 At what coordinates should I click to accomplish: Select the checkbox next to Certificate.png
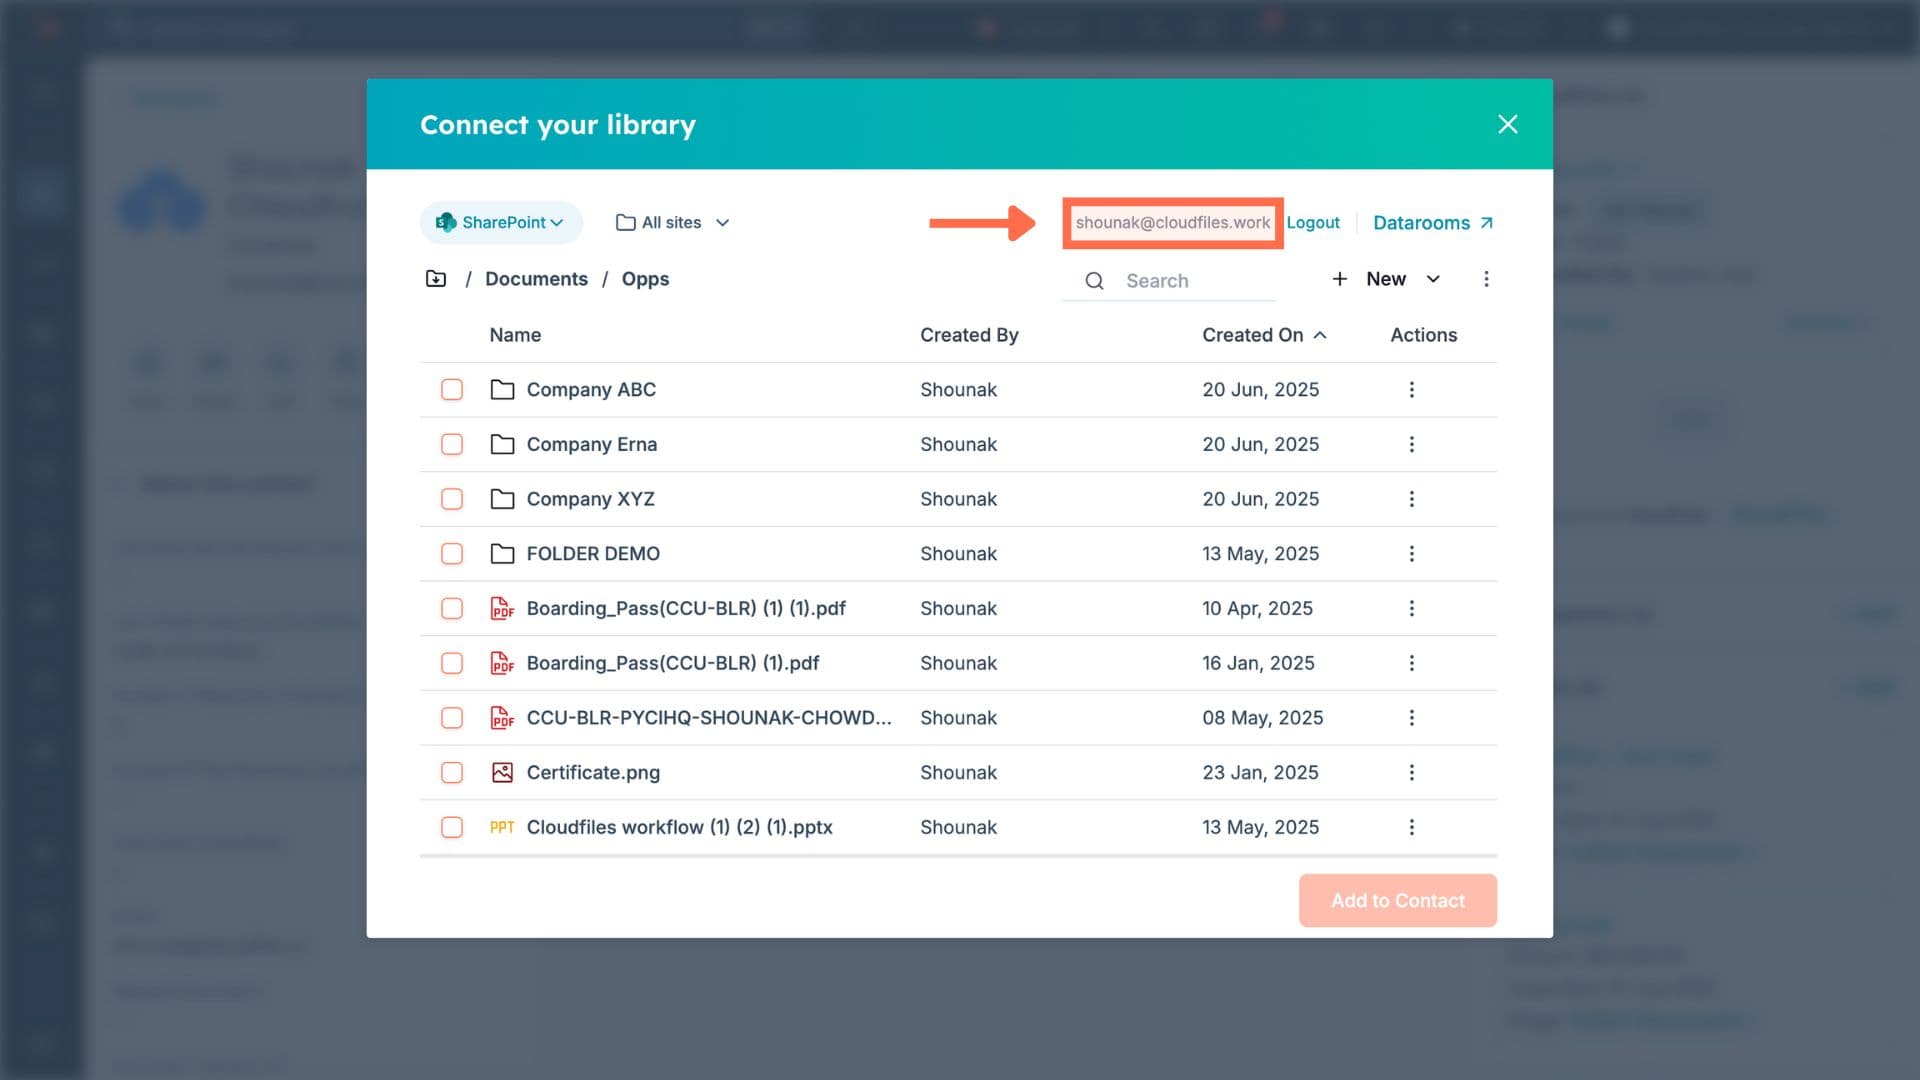[452, 772]
